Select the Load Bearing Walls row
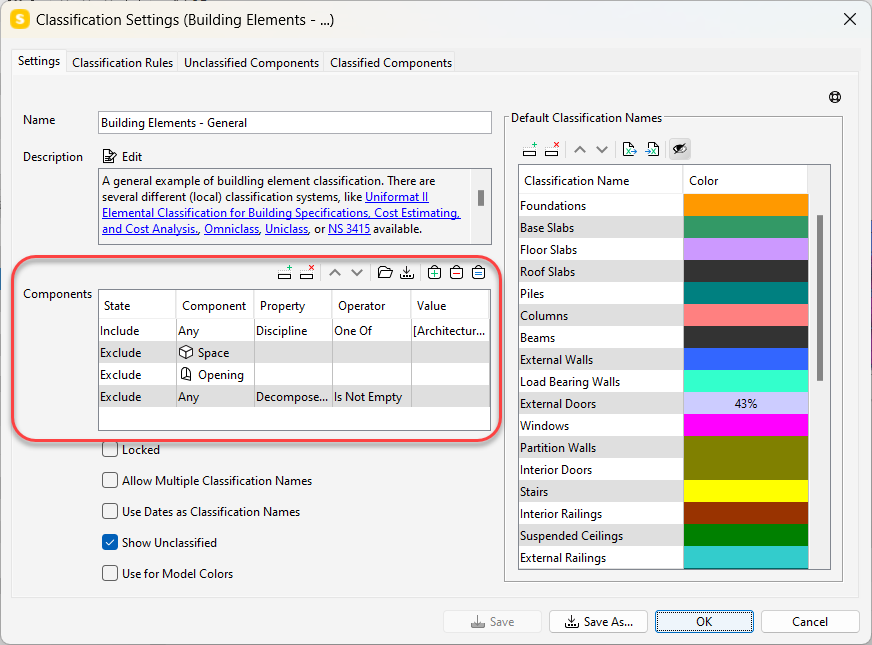Image resolution: width=872 pixels, height=645 pixels. coord(663,381)
